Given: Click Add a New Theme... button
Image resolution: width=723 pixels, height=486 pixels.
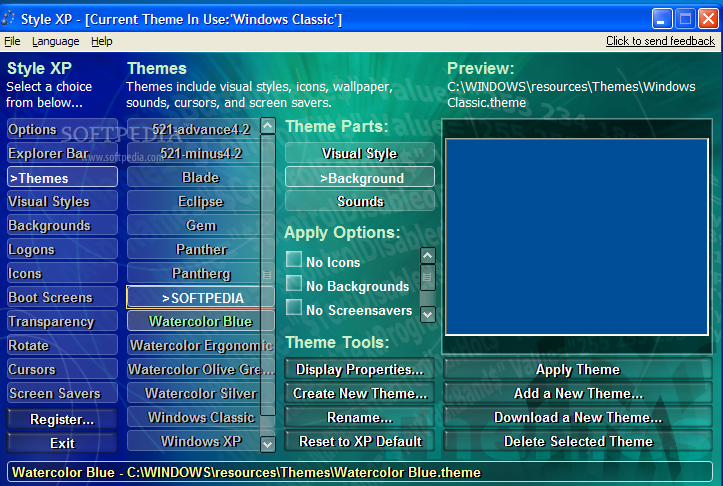Looking at the screenshot, I should 578,393.
